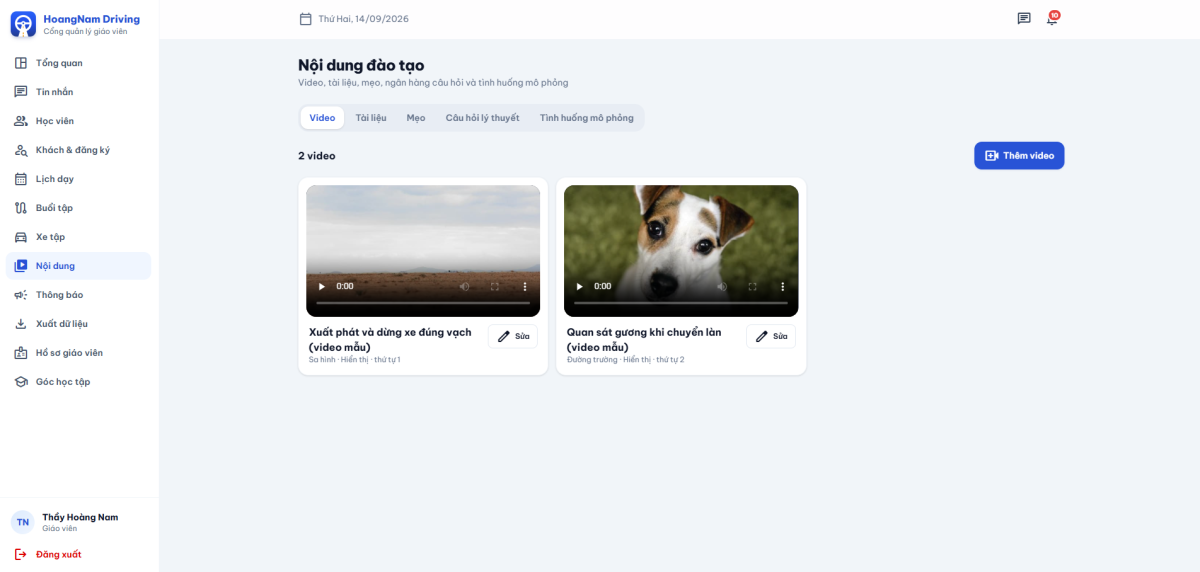The height and width of the screenshot is (572, 1200).
Task: Fullscreen the Quan sát gương video
Action: [753, 287]
